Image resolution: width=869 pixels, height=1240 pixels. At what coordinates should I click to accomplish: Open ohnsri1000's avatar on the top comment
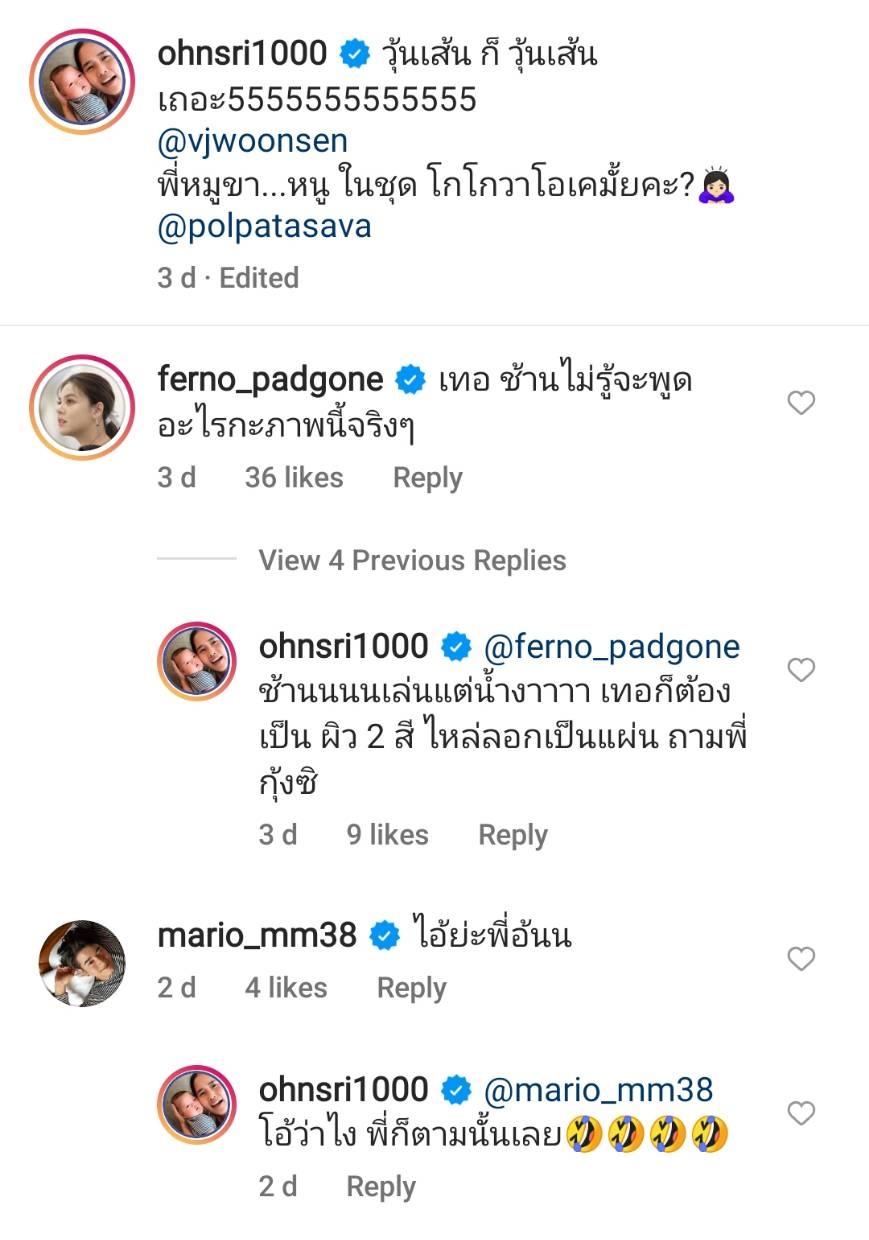82,80
